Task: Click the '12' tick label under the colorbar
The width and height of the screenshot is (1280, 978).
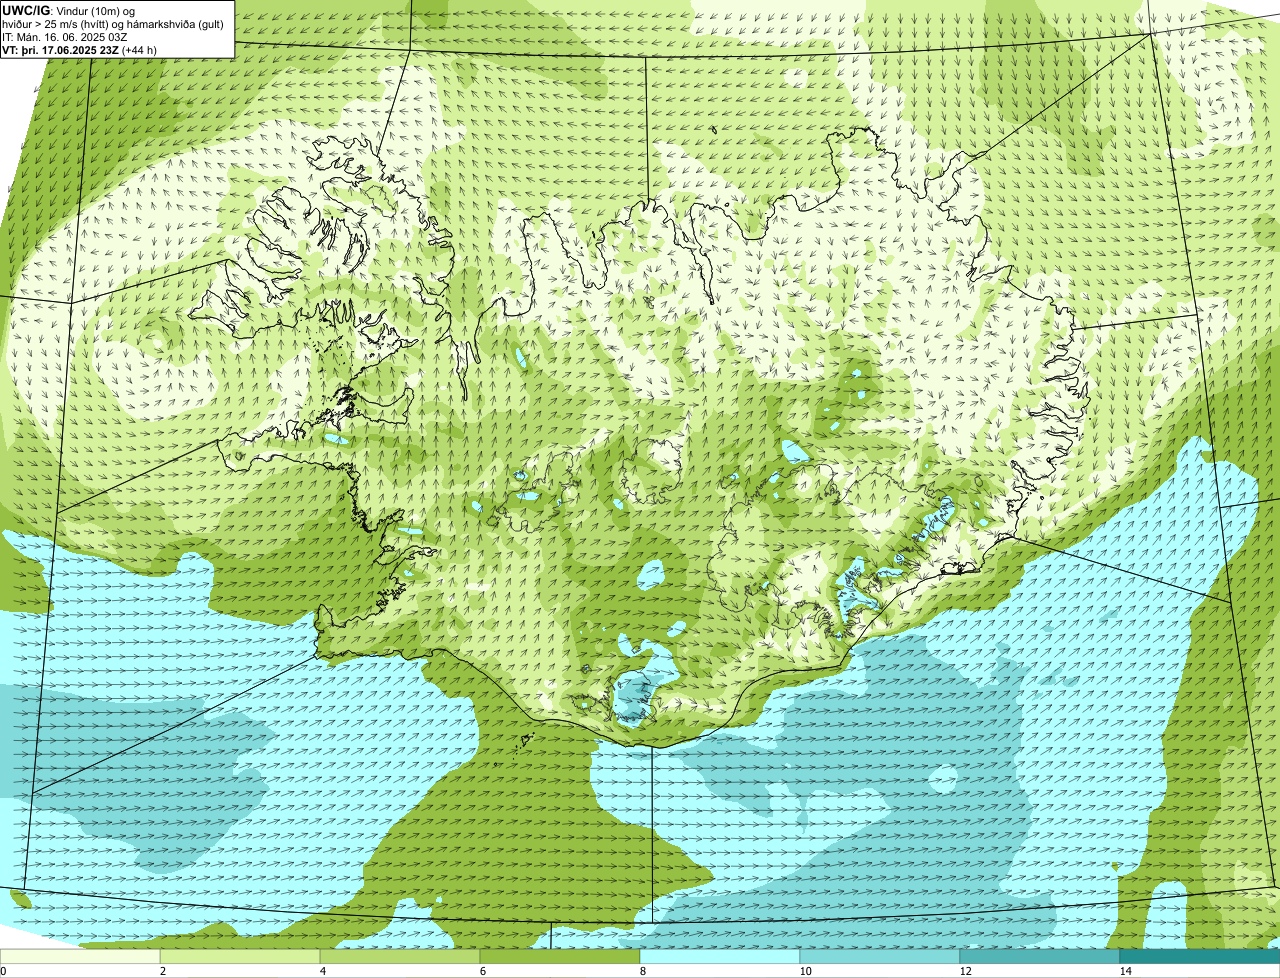Action: 964,971
